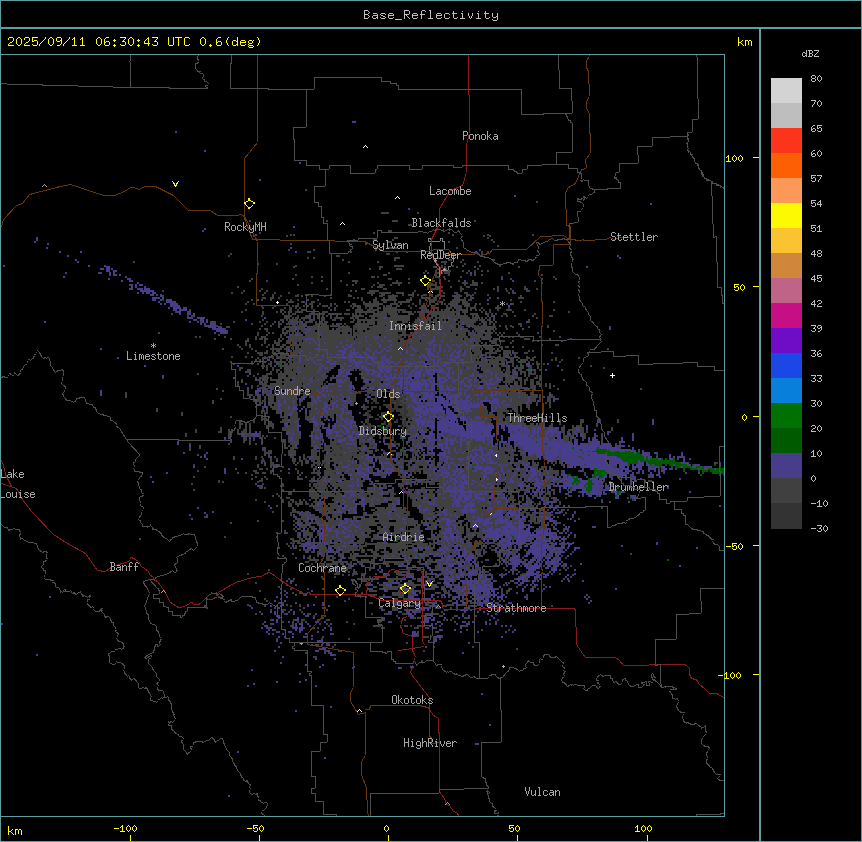Pick the light grey 70–80 dBZ legend swatch
Viewport: 862px width, 842px height.
[786, 91]
